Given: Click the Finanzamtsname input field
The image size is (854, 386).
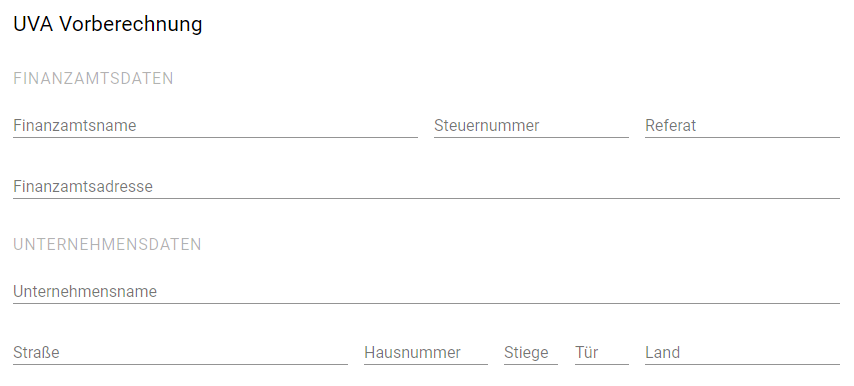Looking at the screenshot, I should pyautogui.click(x=215, y=126).
